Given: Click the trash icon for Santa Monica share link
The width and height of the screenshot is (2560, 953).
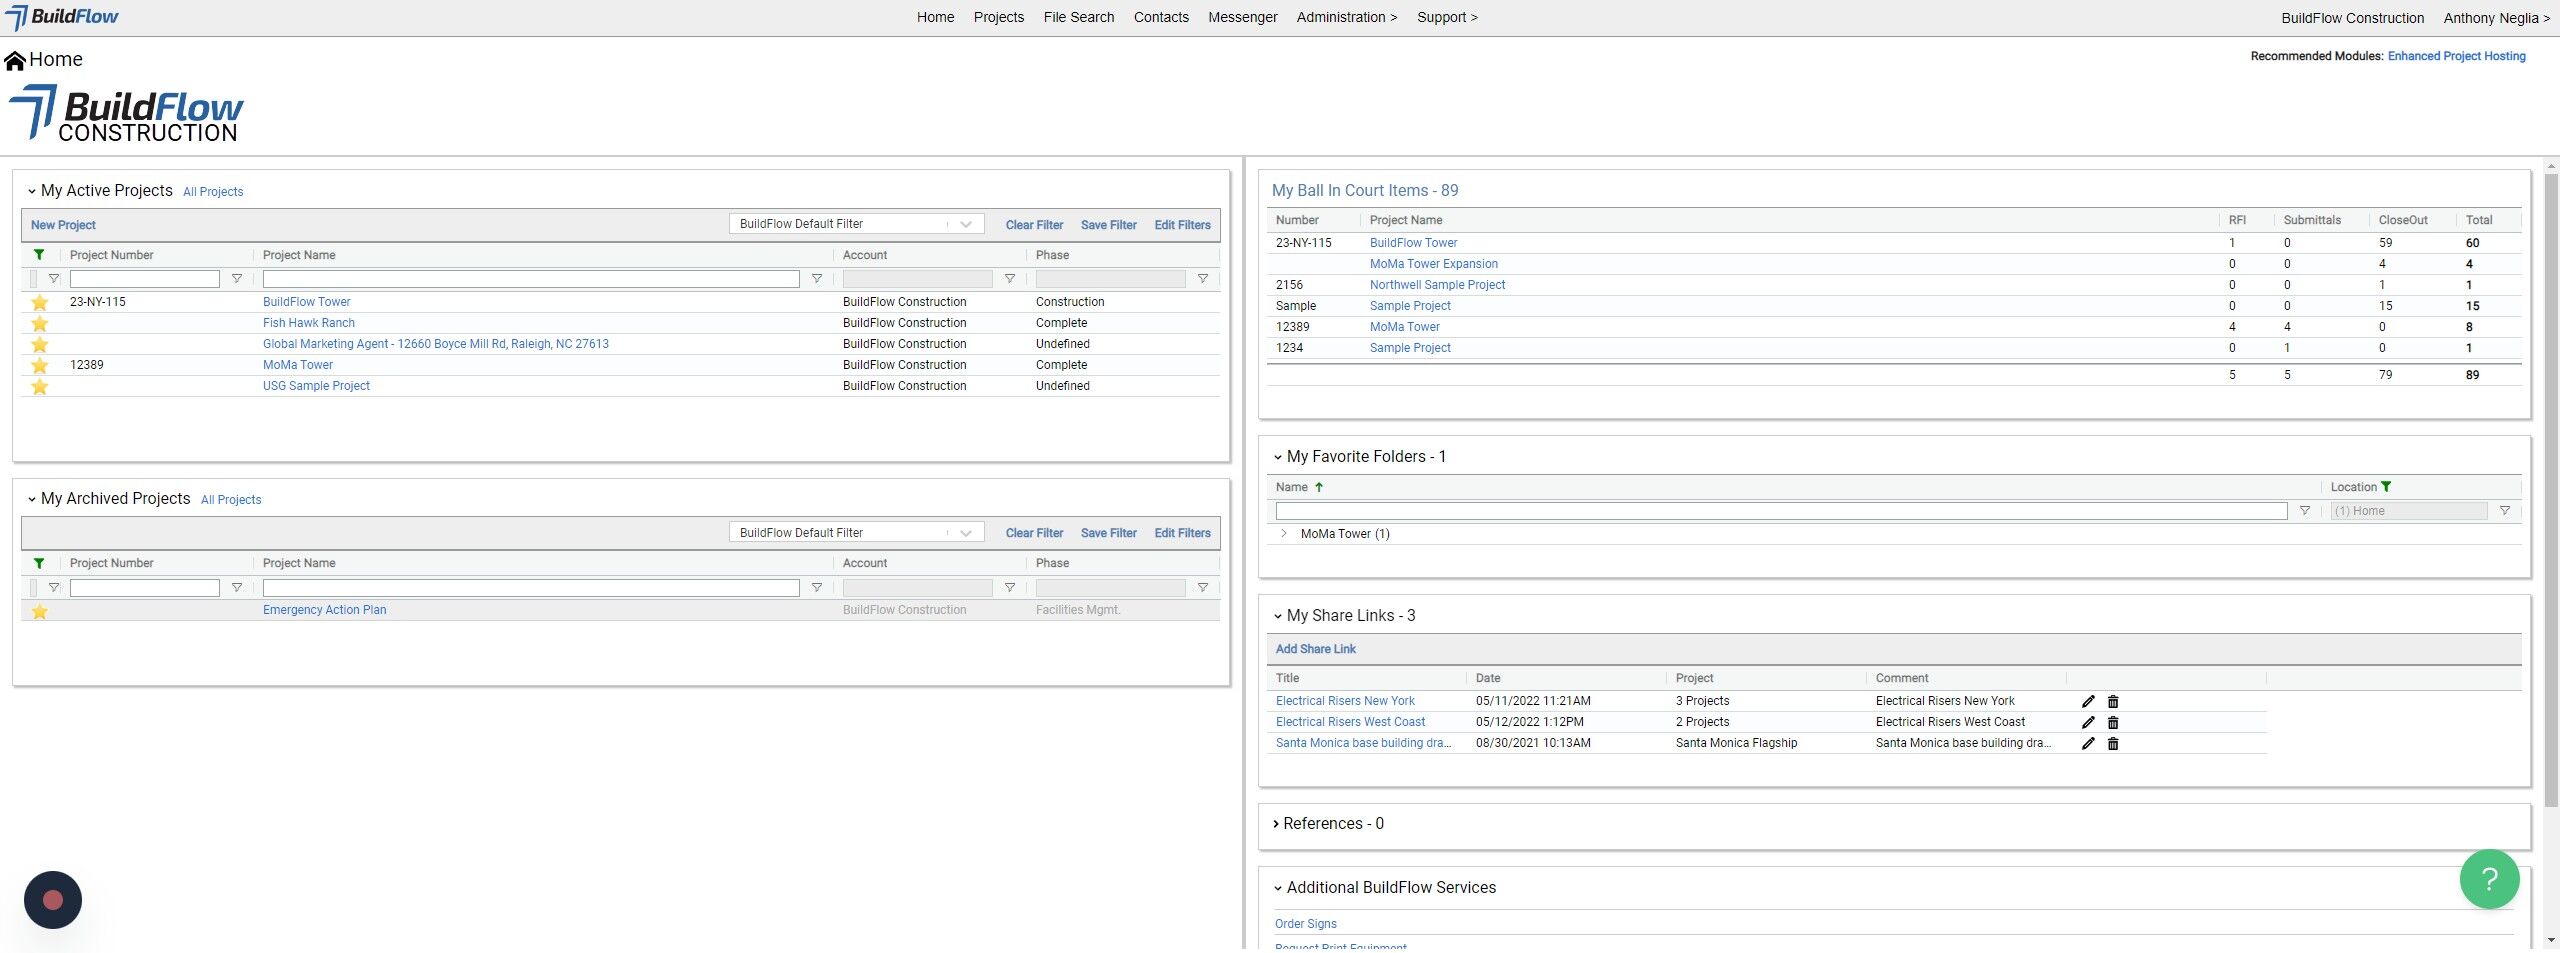Looking at the screenshot, I should [2113, 744].
